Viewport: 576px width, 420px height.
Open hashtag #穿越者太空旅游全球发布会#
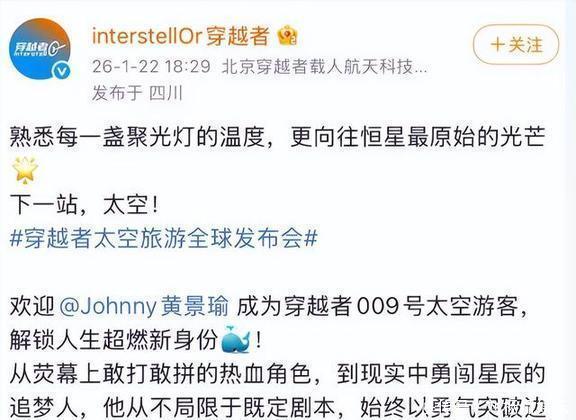(x=164, y=239)
